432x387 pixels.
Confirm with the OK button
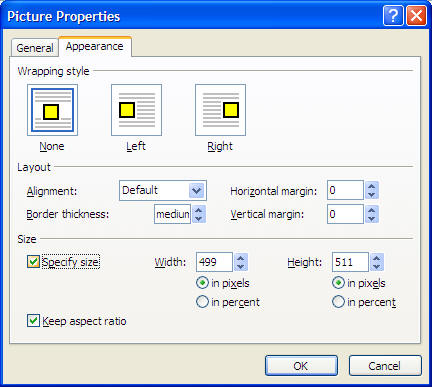pyautogui.click(x=301, y=366)
